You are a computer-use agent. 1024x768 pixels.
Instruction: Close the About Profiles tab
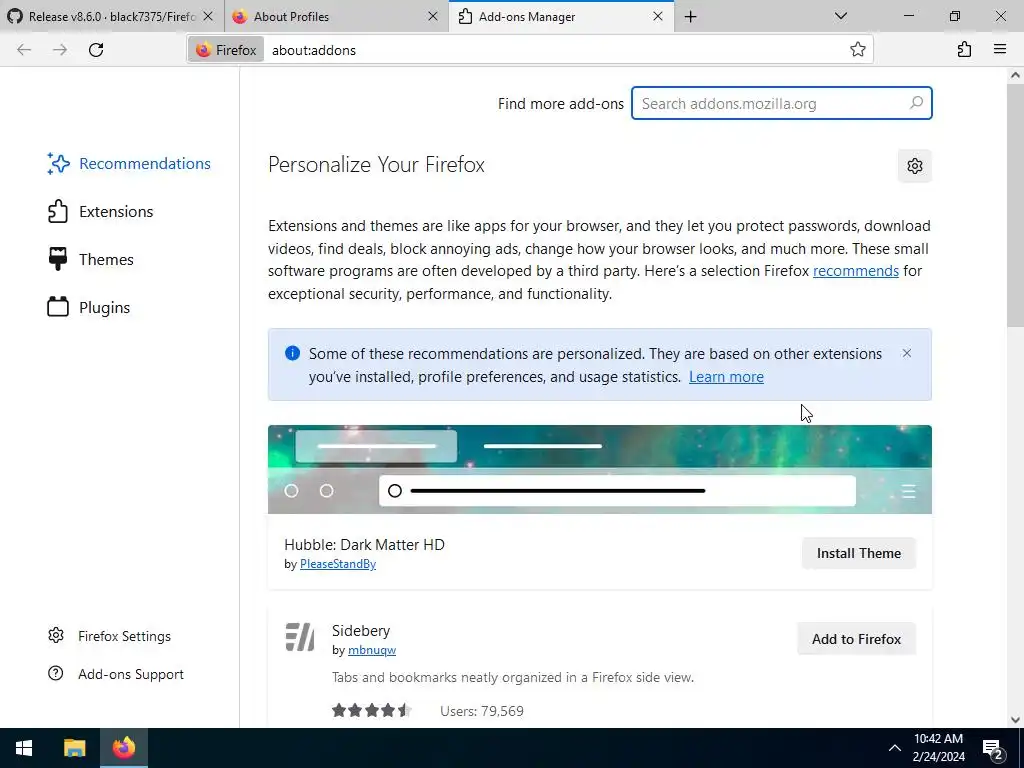point(433,17)
